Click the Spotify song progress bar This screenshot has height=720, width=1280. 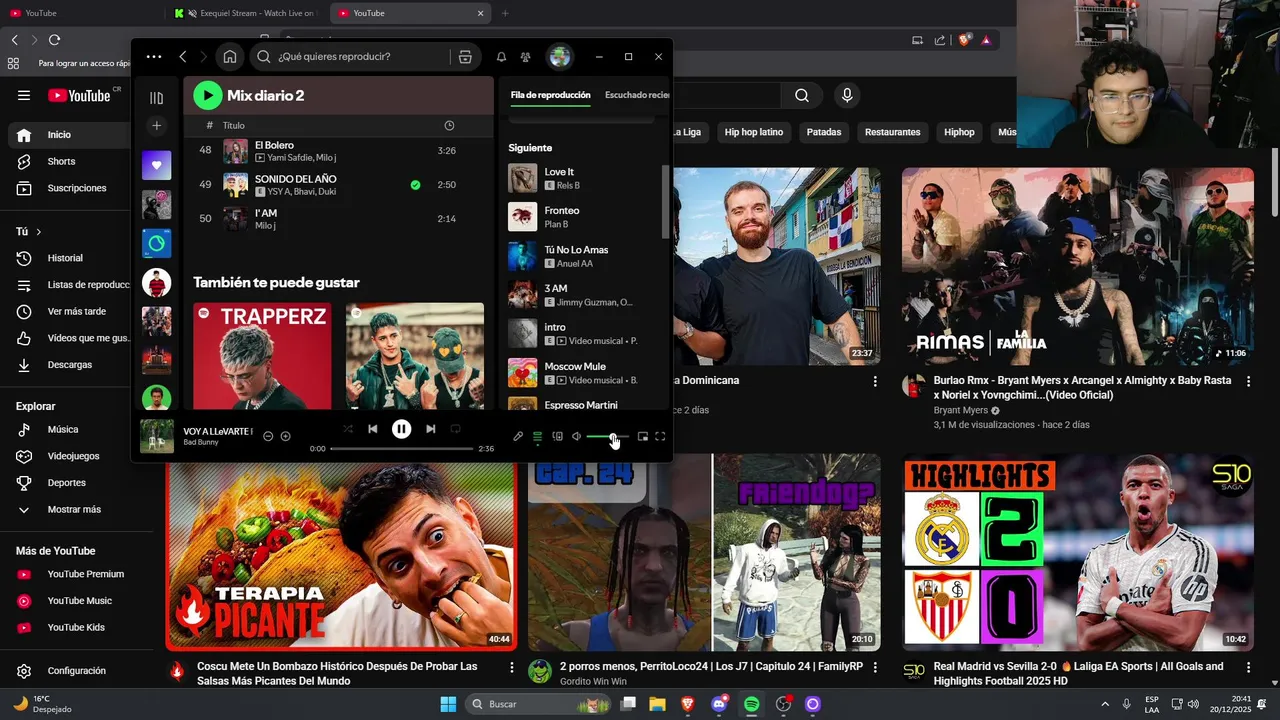(x=401, y=449)
